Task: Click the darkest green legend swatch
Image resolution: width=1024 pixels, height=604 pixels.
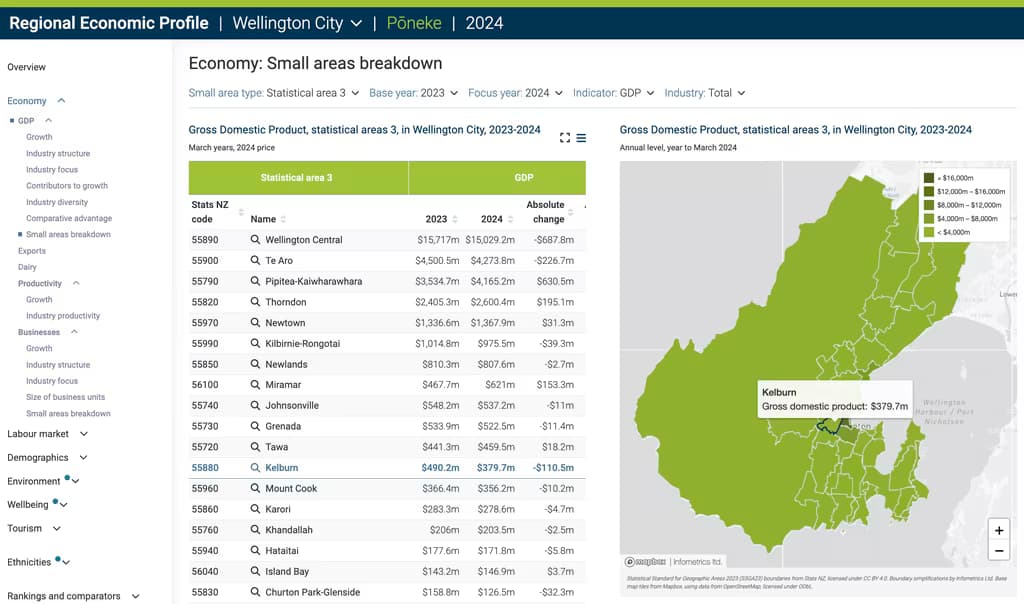Action: tap(929, 178)
